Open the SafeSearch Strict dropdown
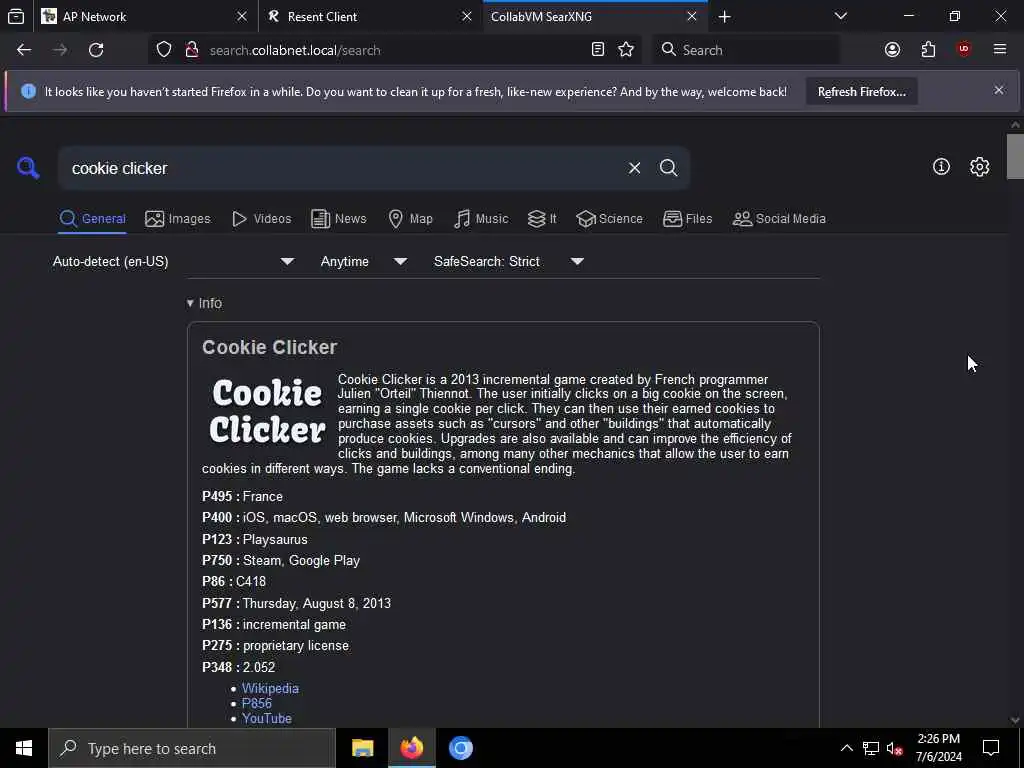Image resolution: width=1024 pixels, height=768 pixels. click(509, 261)
